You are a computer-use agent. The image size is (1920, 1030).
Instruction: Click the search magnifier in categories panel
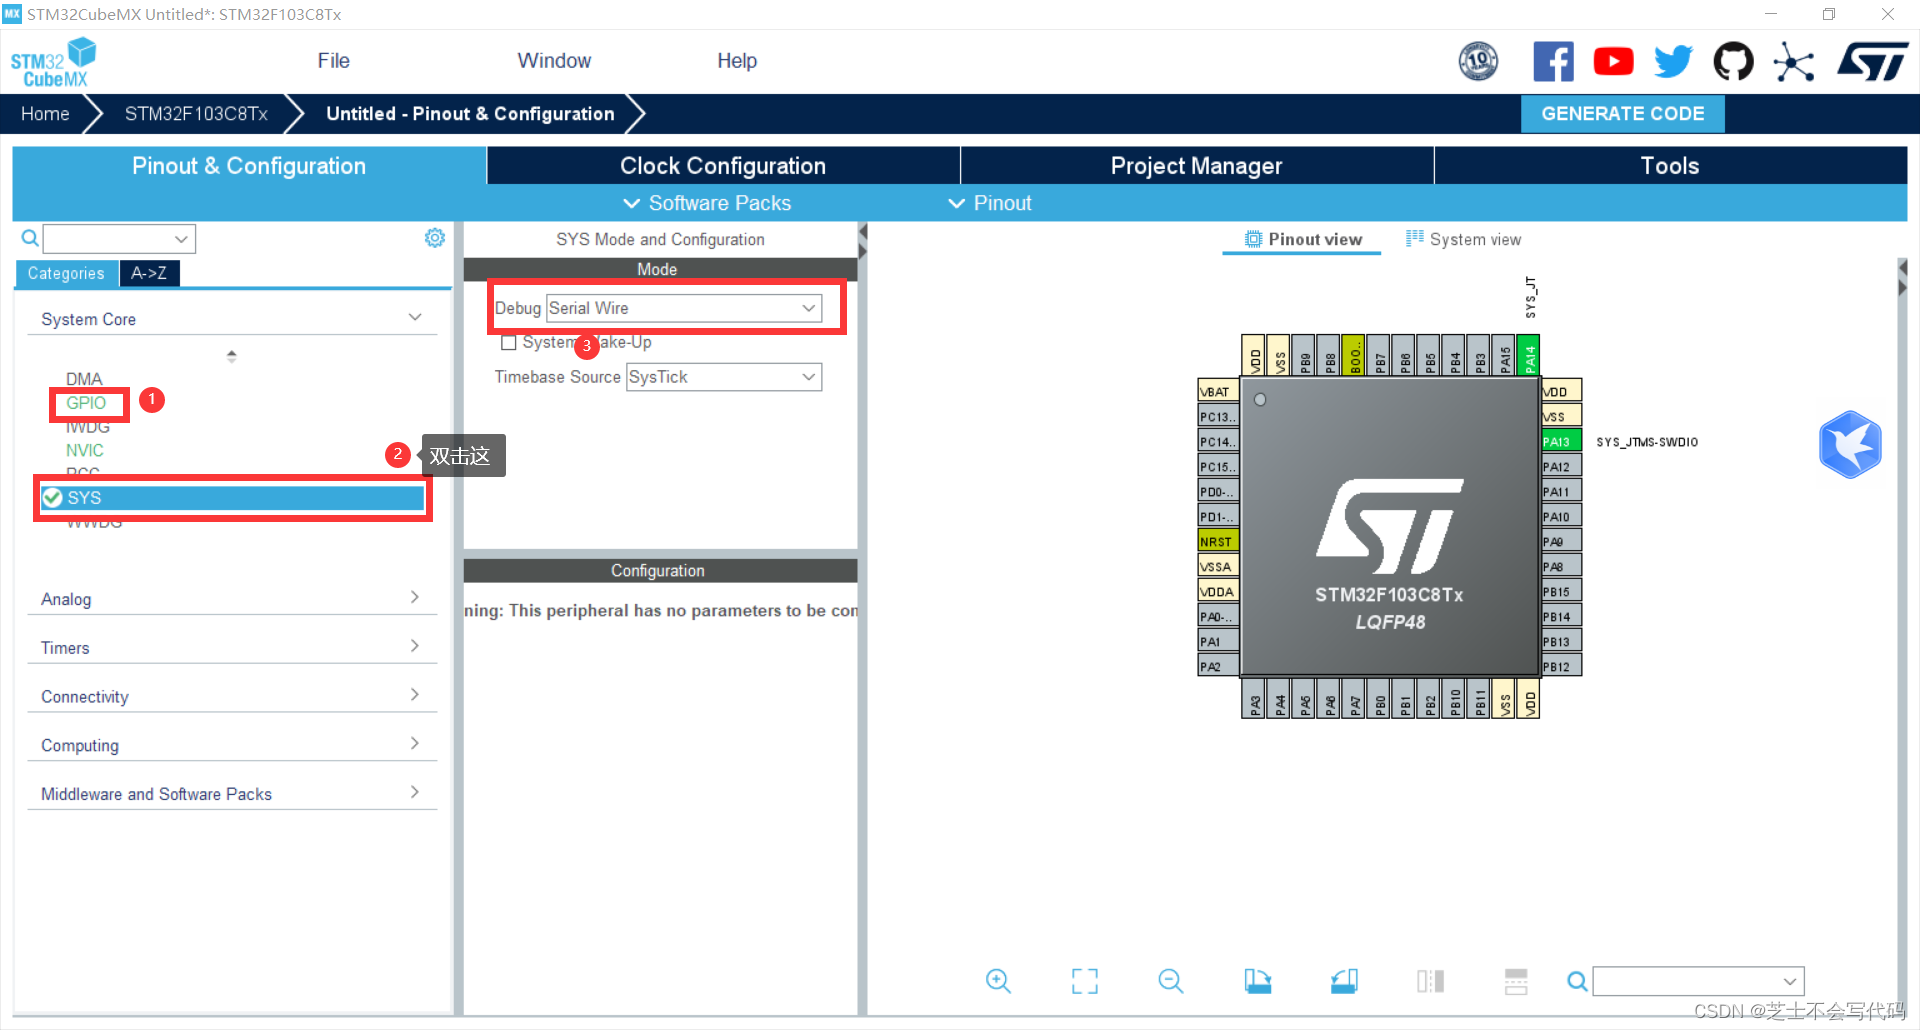(30, 238)
